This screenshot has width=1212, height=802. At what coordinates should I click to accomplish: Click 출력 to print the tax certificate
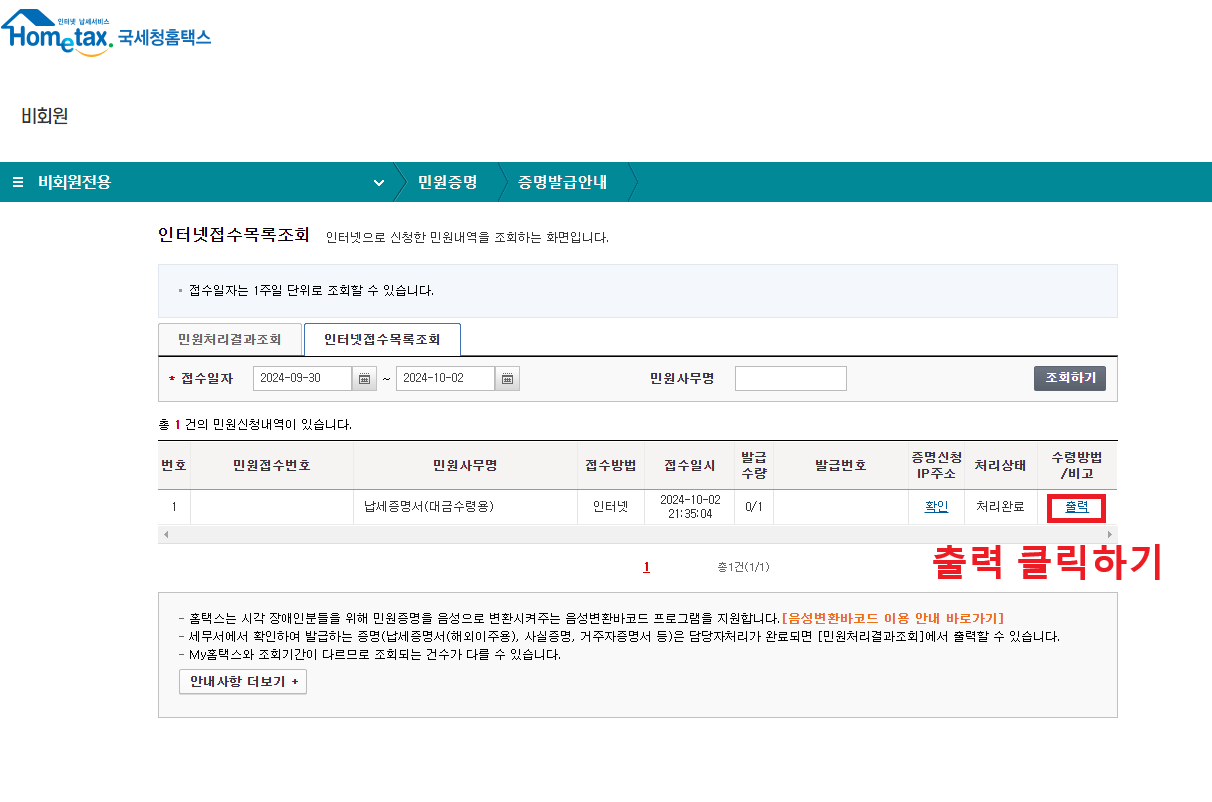coord(1076,507)
